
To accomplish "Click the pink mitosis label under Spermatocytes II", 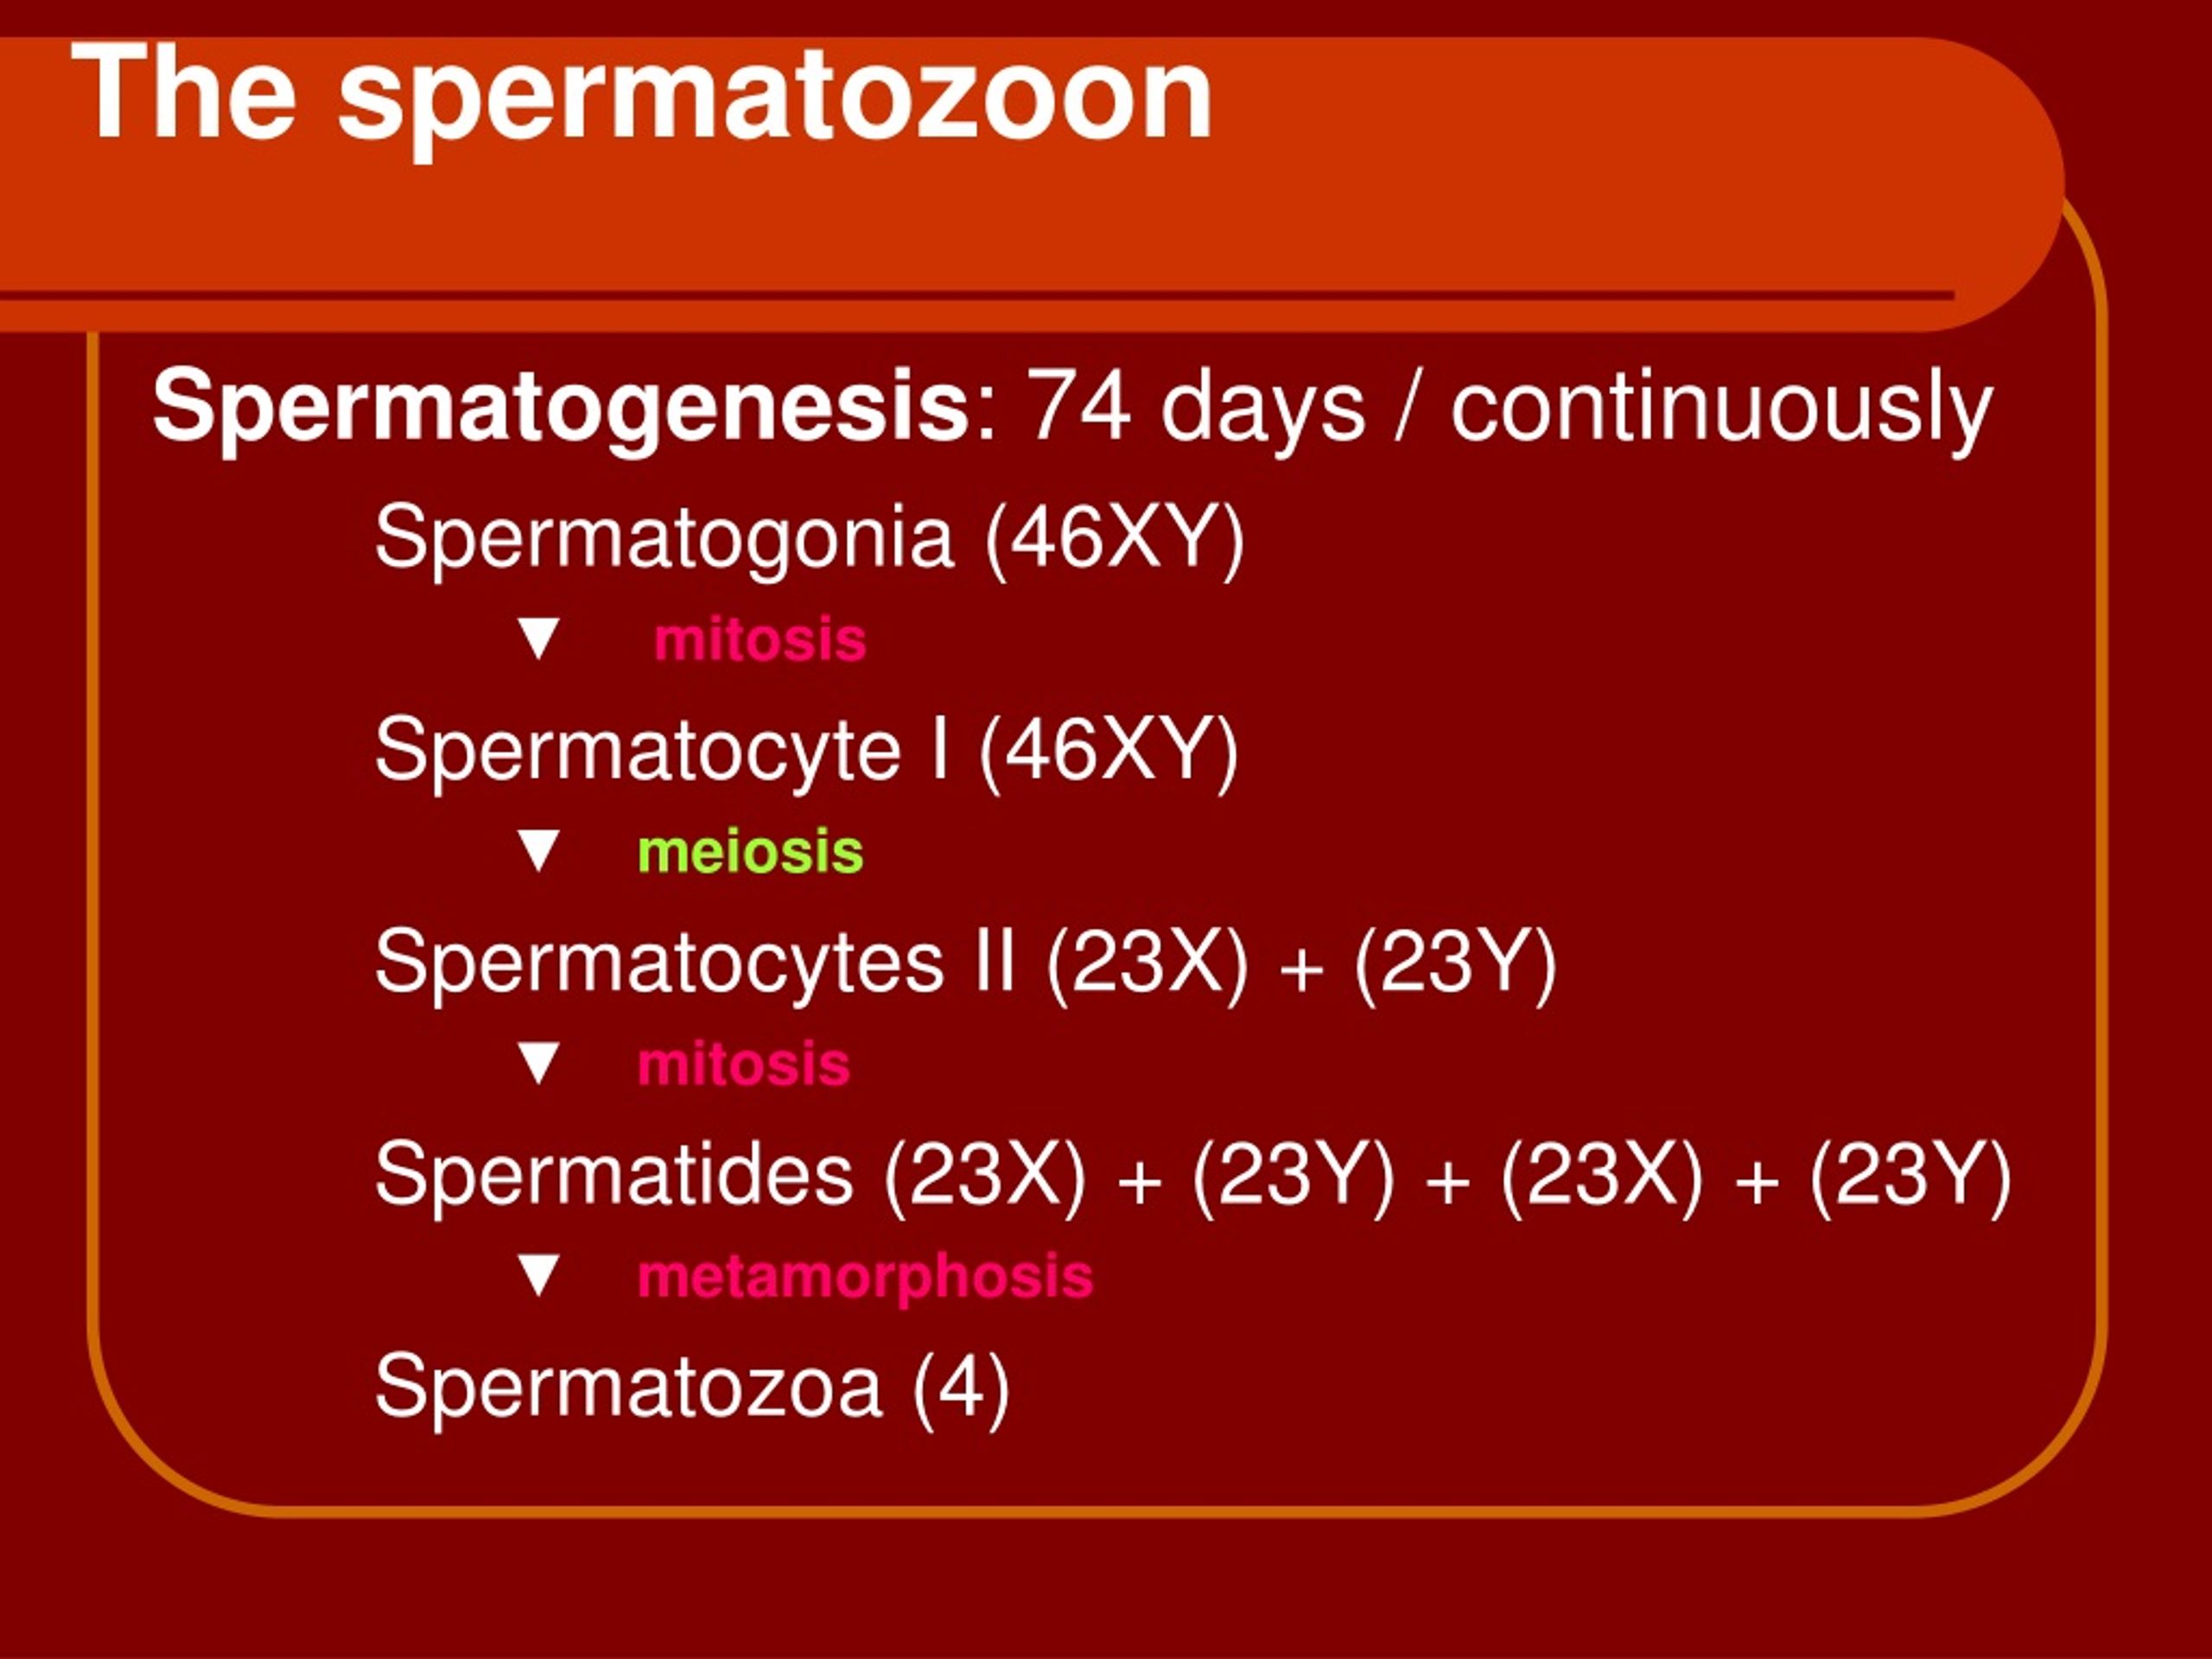I will point(743,1064).
